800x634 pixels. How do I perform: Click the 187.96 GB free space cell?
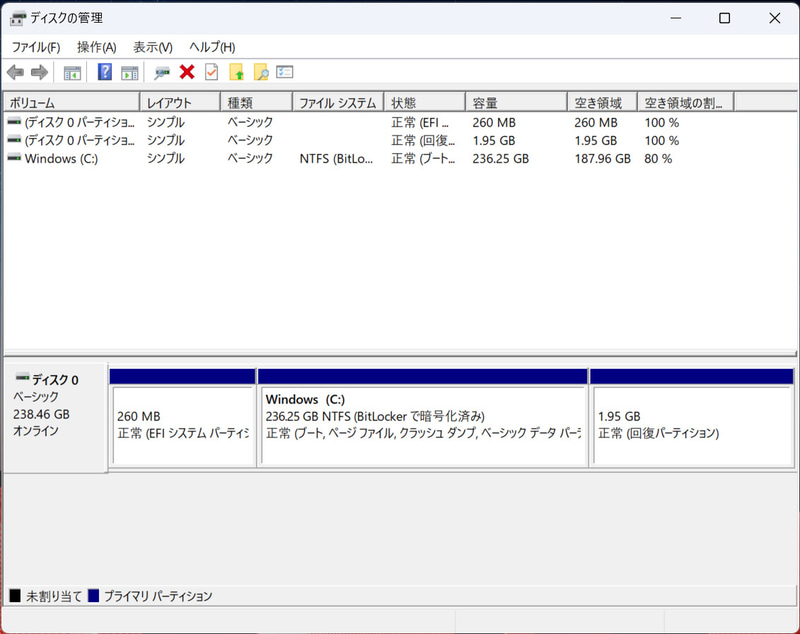coord(603,159)
